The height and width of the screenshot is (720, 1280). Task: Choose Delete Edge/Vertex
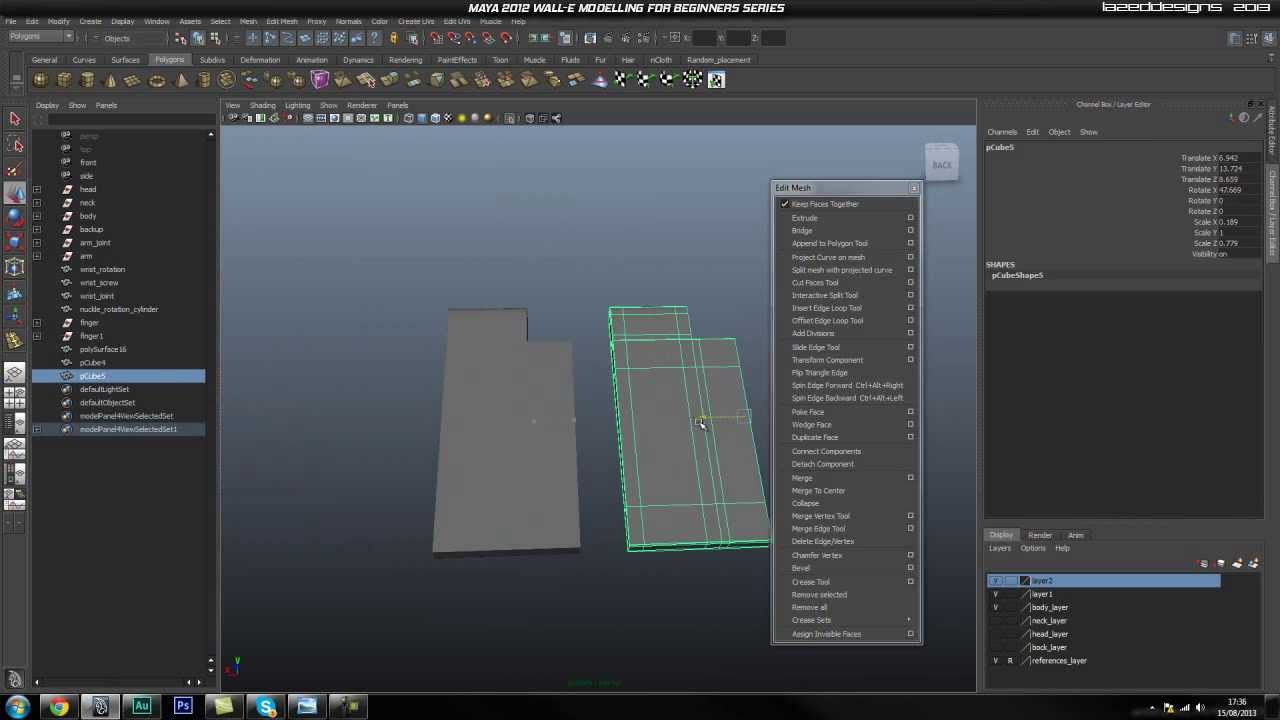pyautogui.click(x=823, y=541)
